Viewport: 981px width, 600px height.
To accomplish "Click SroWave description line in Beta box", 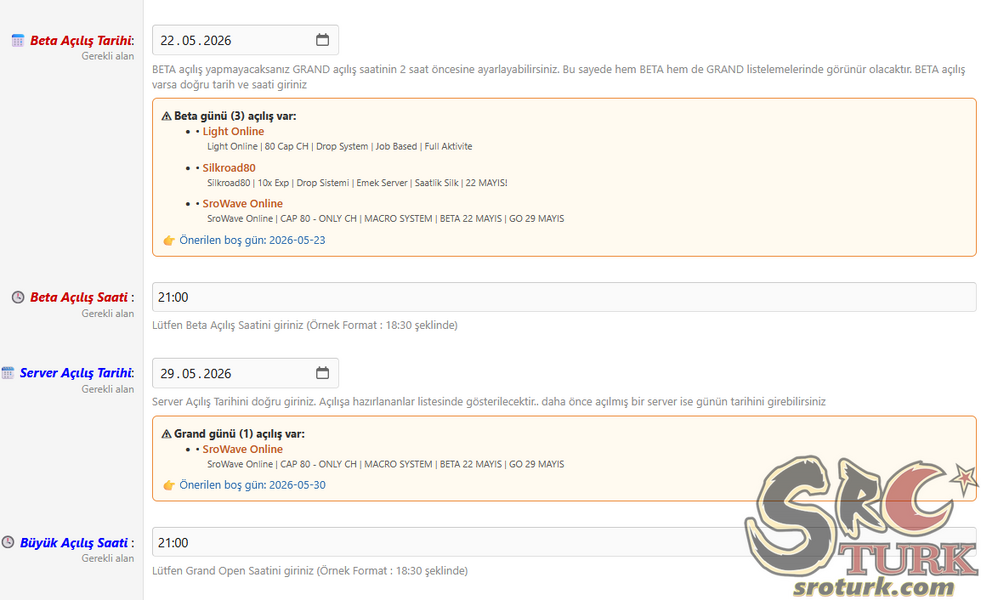I will coord(385,218).
